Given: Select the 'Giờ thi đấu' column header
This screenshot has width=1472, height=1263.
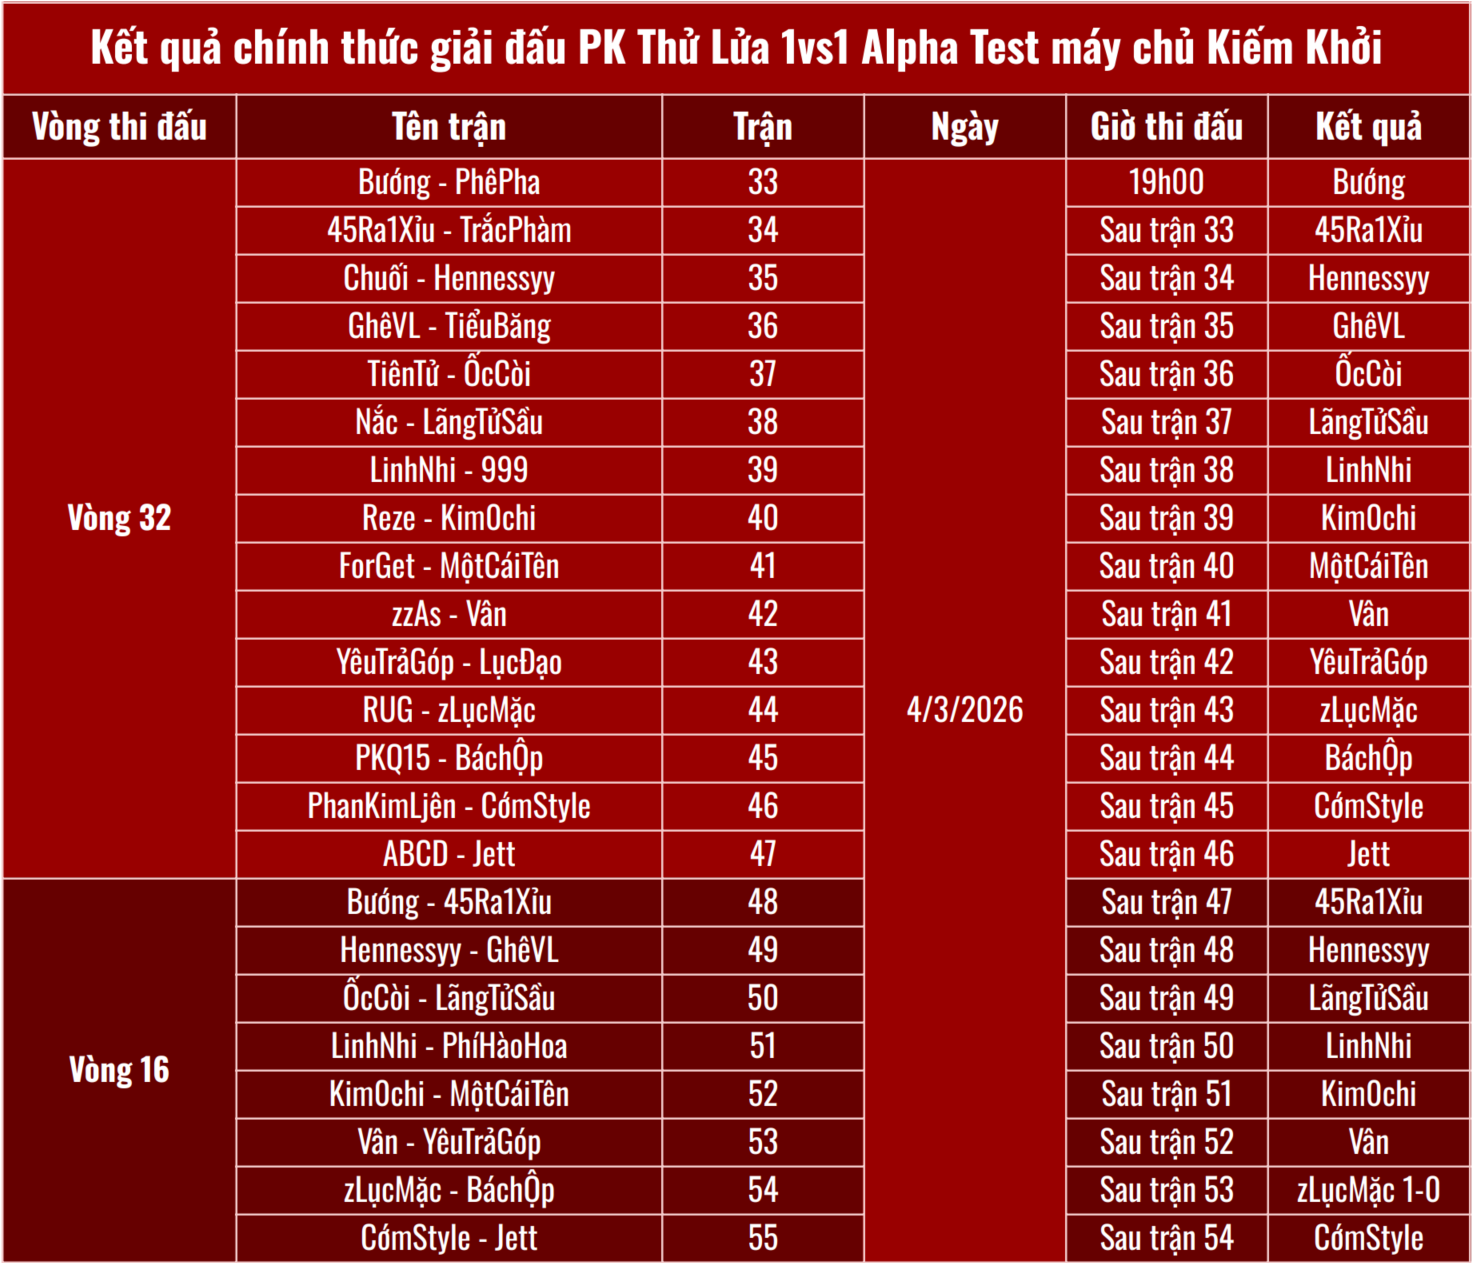Looking at the screenshot, I should [x=1166, y=127].
